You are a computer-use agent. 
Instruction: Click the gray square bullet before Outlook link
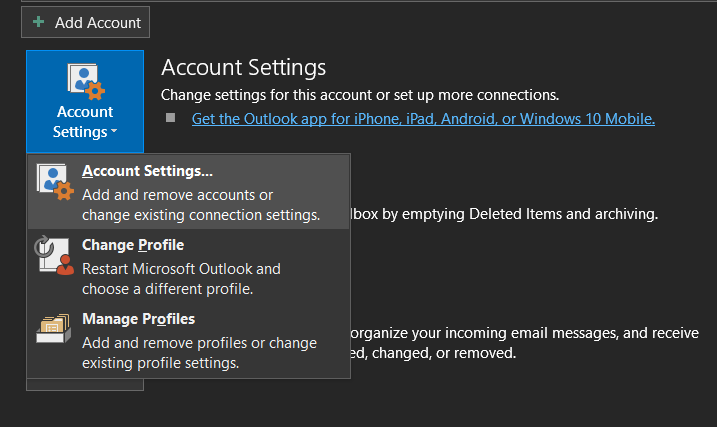171,118
